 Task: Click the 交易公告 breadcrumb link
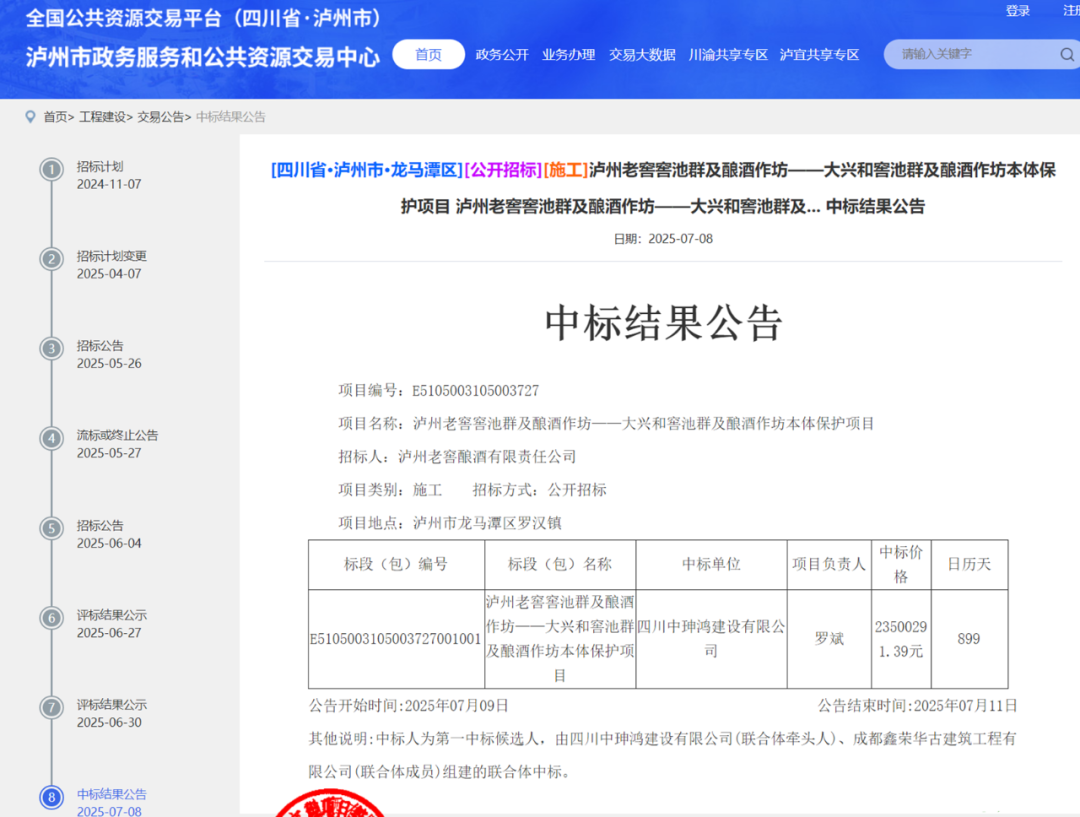click(160, 117)
